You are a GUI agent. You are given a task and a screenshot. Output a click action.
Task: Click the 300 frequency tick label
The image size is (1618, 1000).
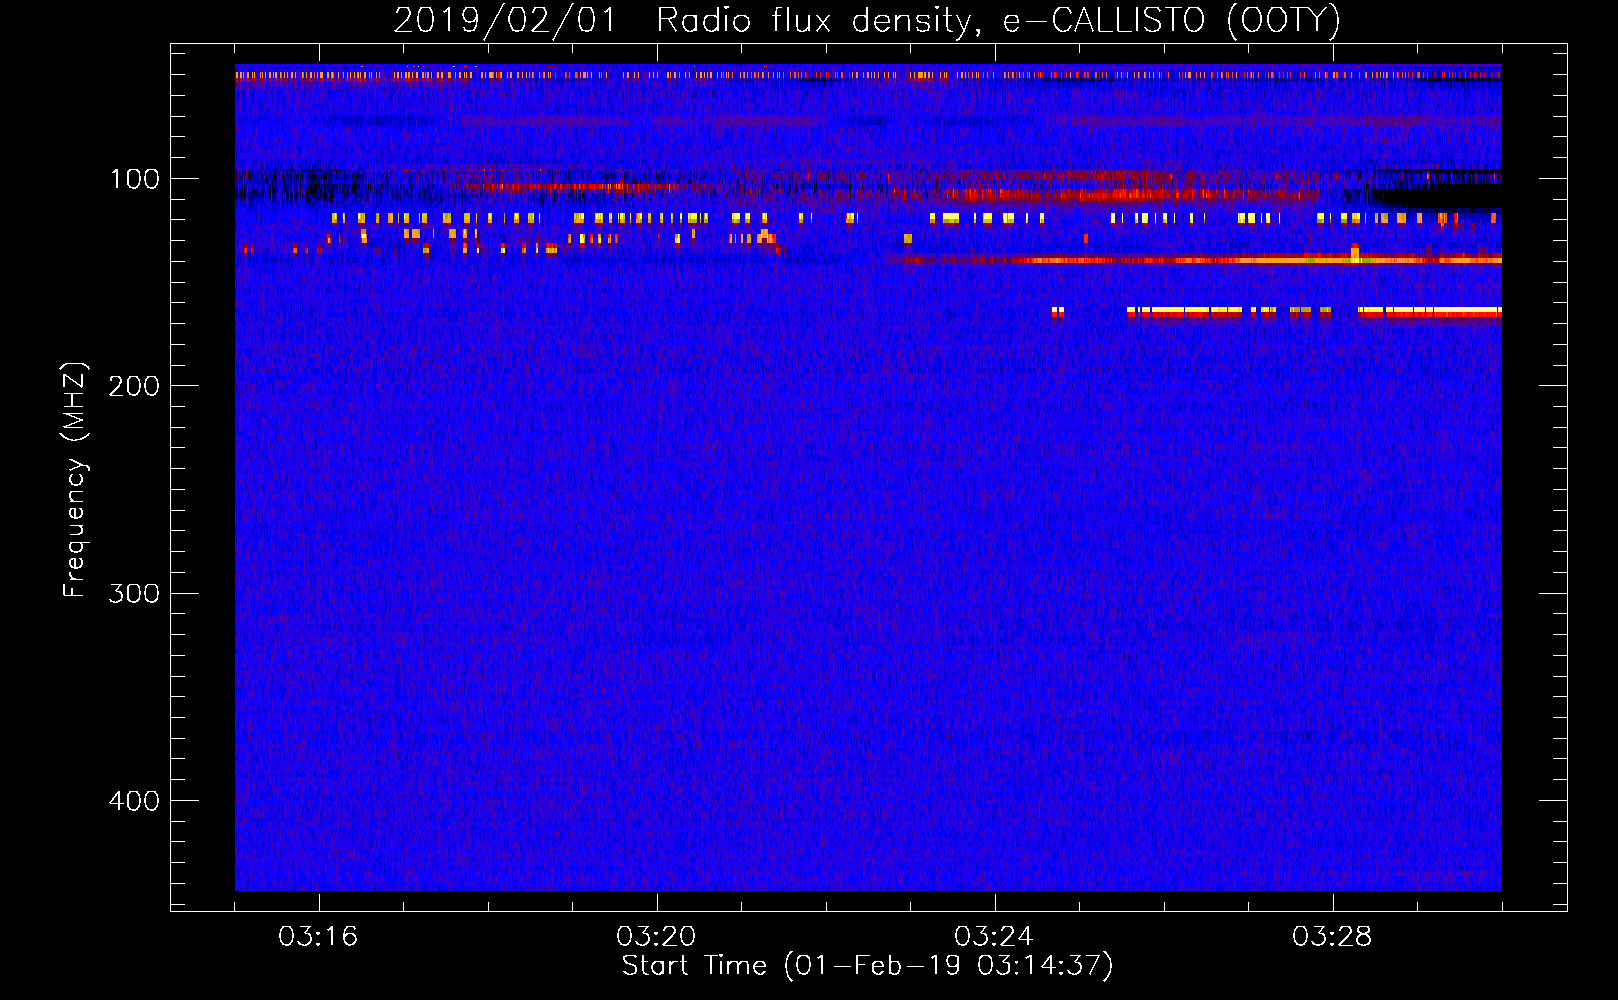(x=134, y=593)
